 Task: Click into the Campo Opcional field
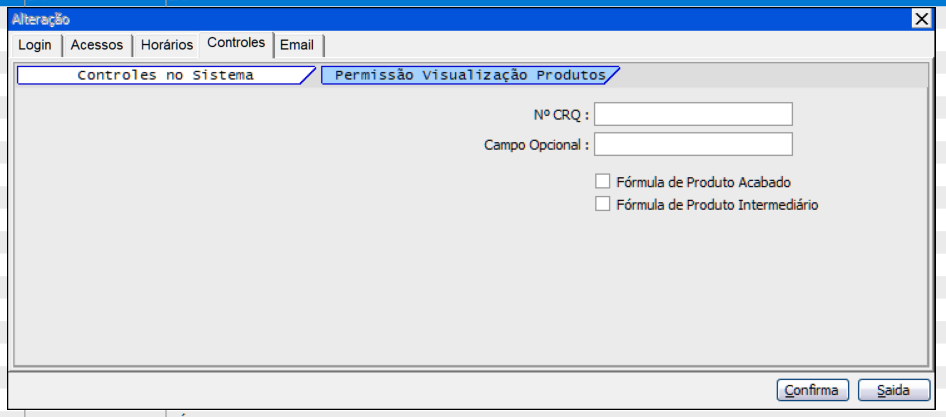pos(693,145)
